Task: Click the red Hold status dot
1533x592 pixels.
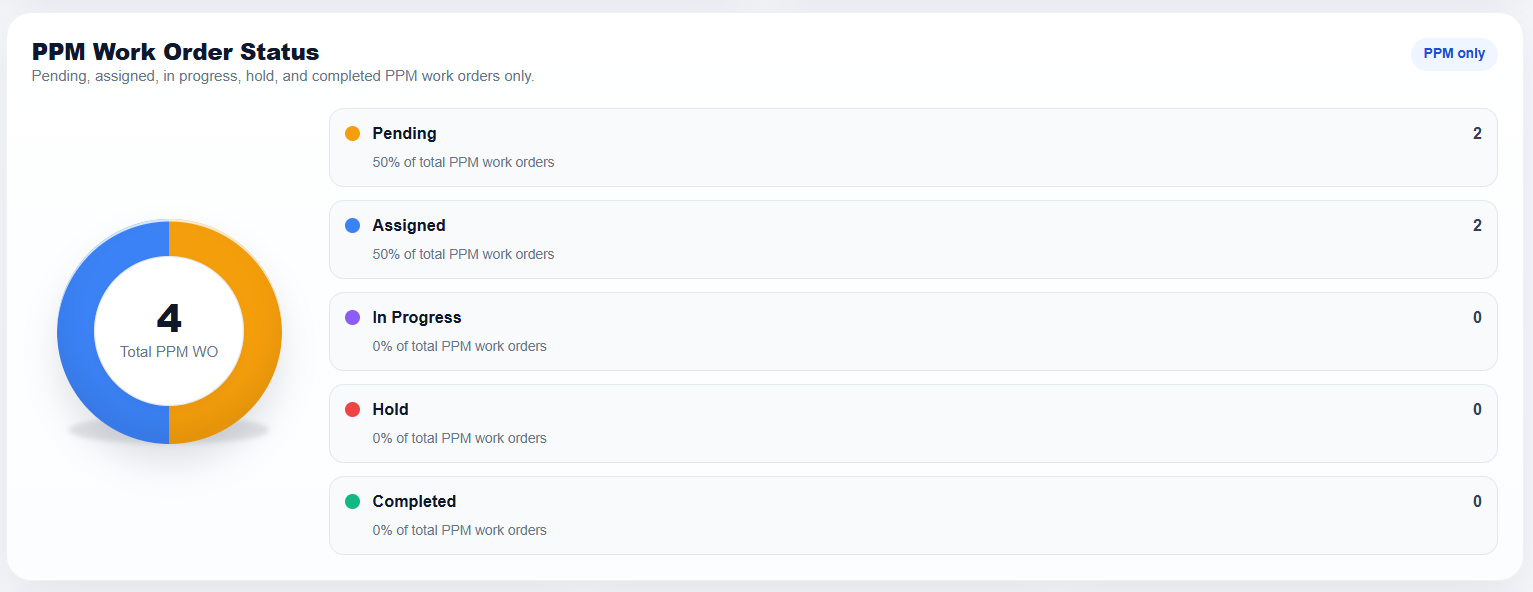Action: tap(352, 409)
